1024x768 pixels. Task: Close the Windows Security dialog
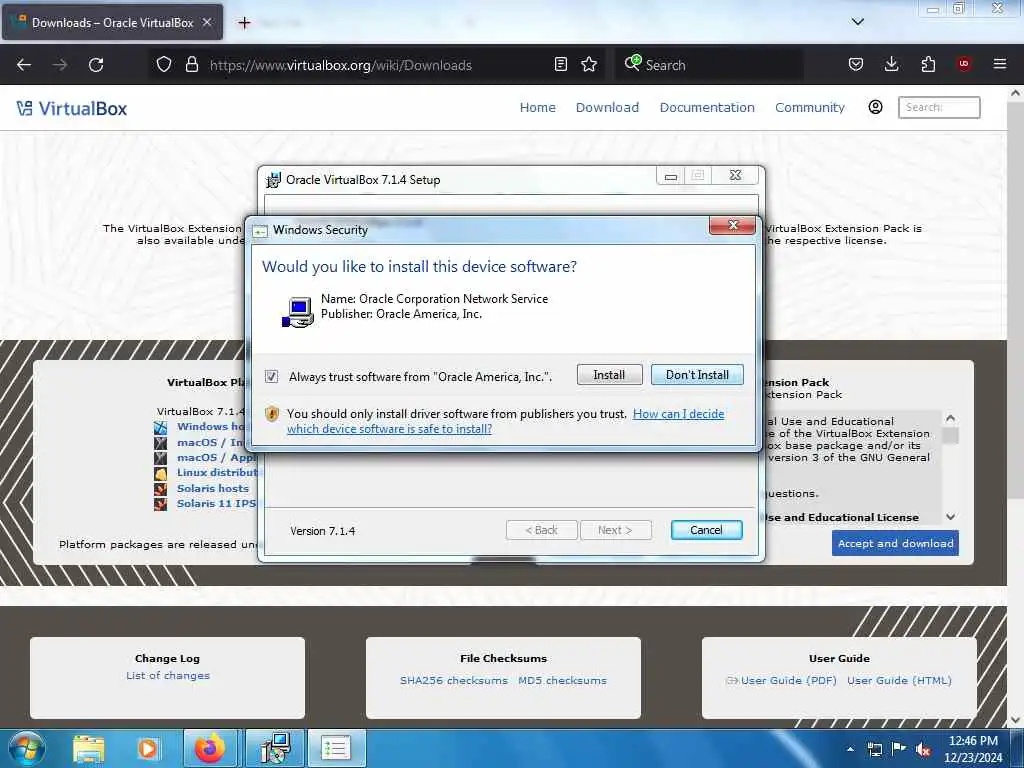point(732,225)
